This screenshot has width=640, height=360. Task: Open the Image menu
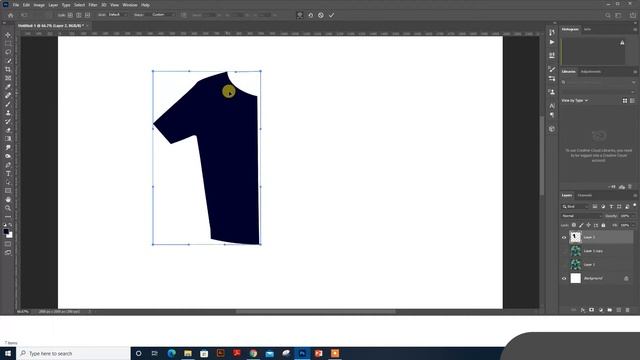[x=39, y=5]
